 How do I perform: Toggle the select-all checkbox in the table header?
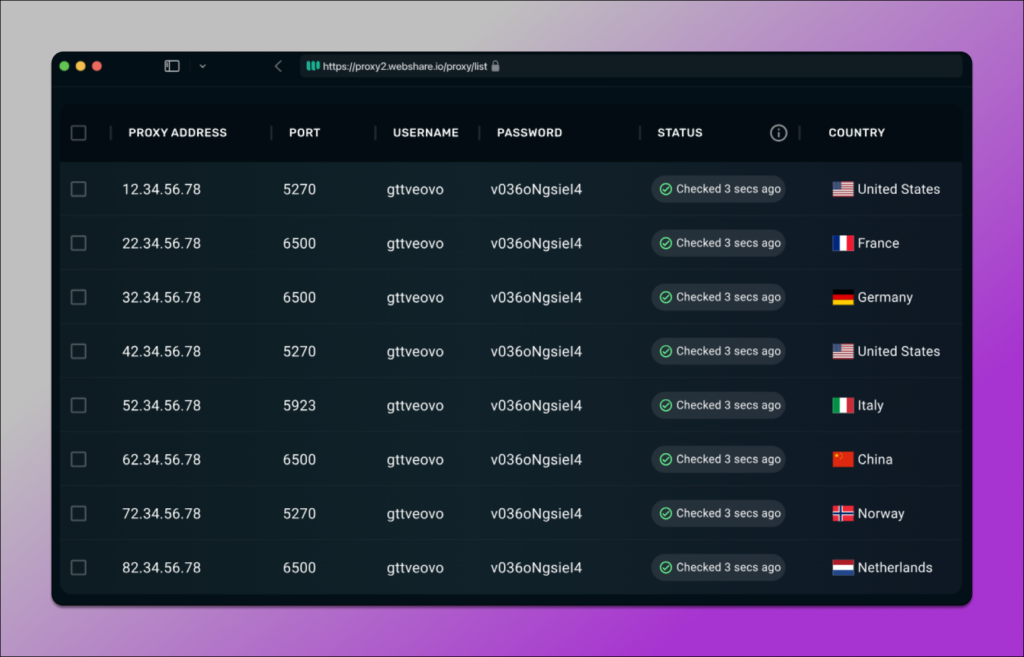(78, 132)
